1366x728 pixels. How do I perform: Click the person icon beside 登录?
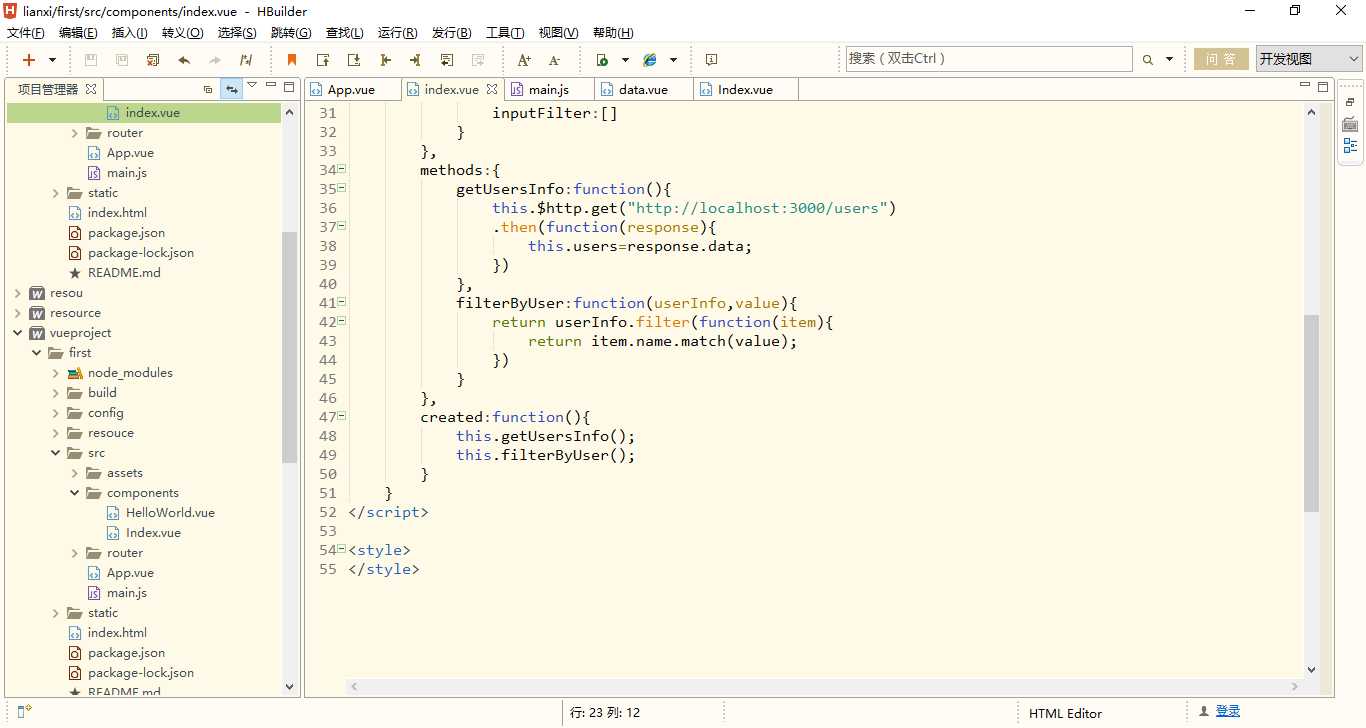[1203, 712]
